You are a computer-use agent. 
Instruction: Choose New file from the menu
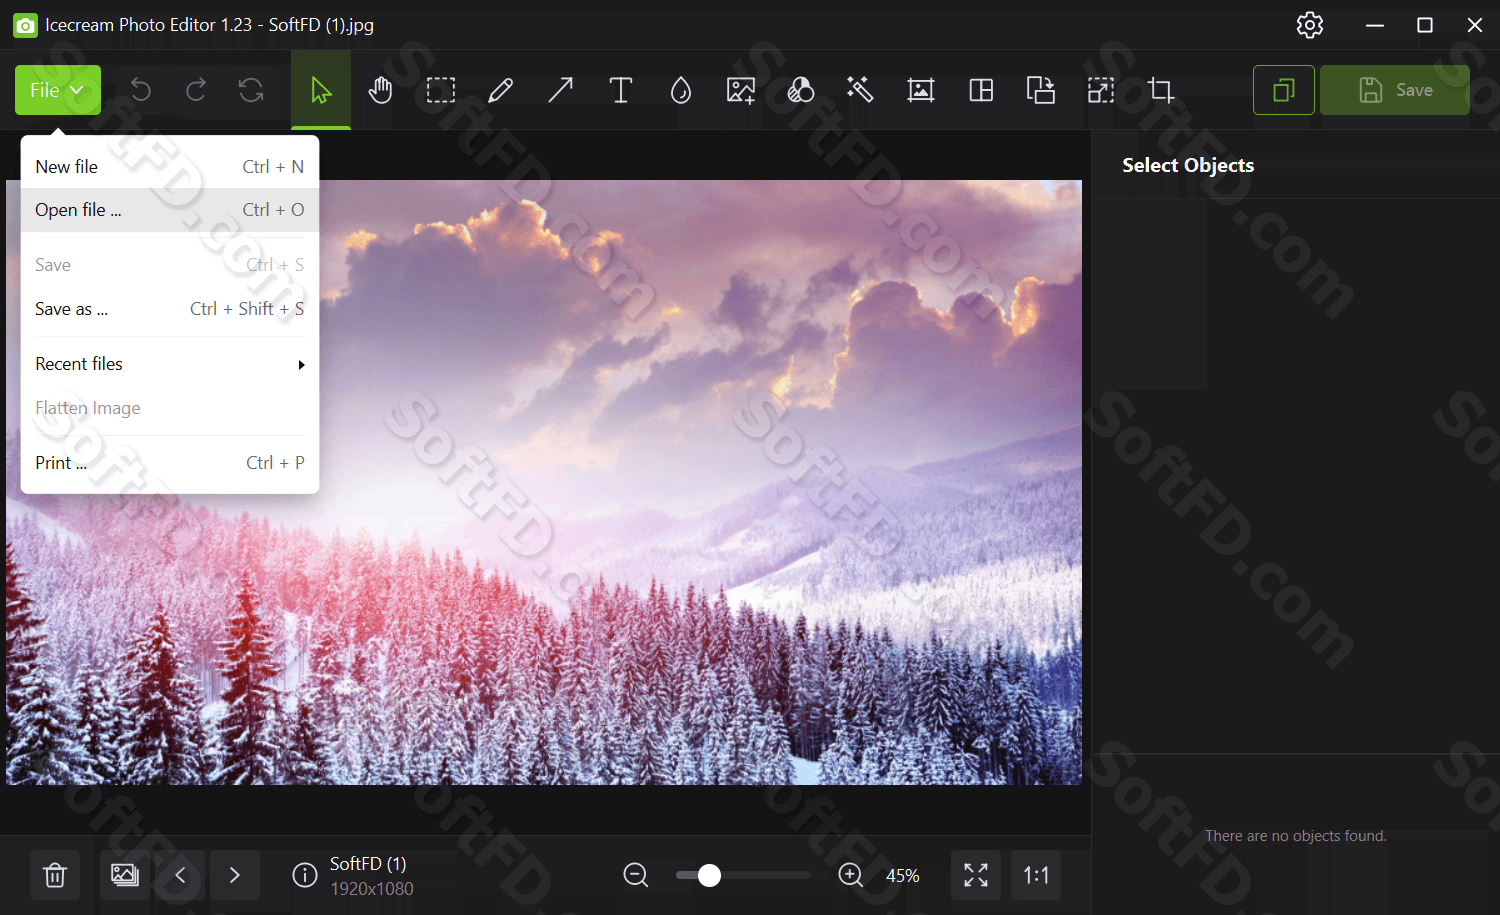tap(170, 167)
